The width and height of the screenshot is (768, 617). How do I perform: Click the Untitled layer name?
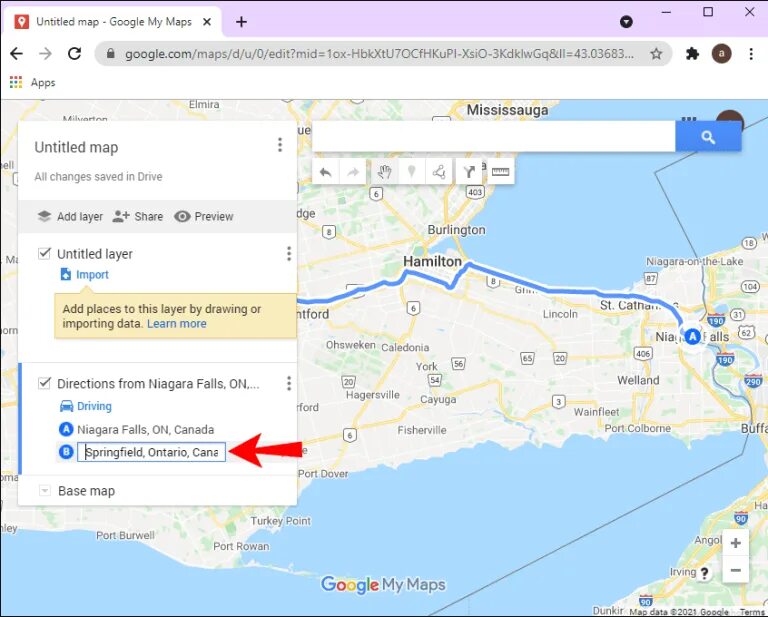95,254
